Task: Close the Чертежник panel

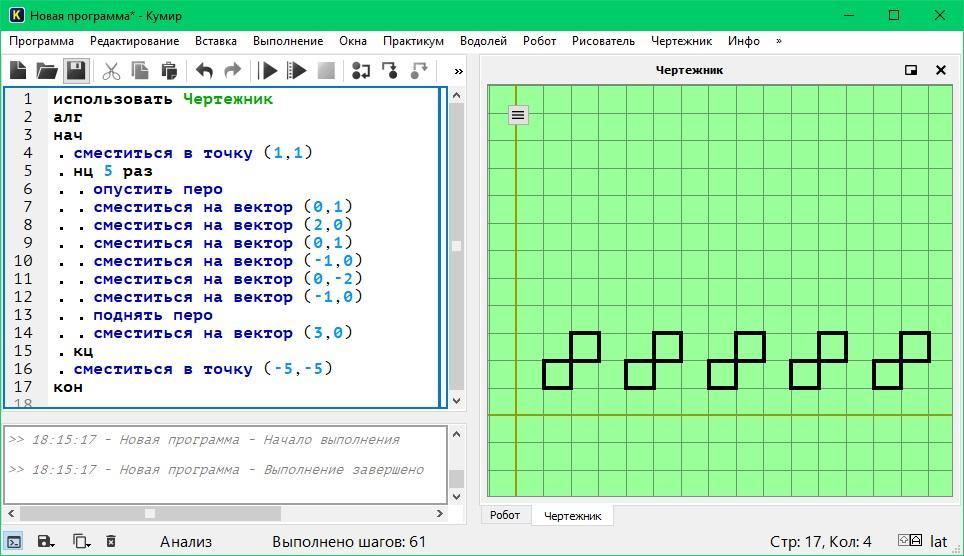Action: [940, 70]
